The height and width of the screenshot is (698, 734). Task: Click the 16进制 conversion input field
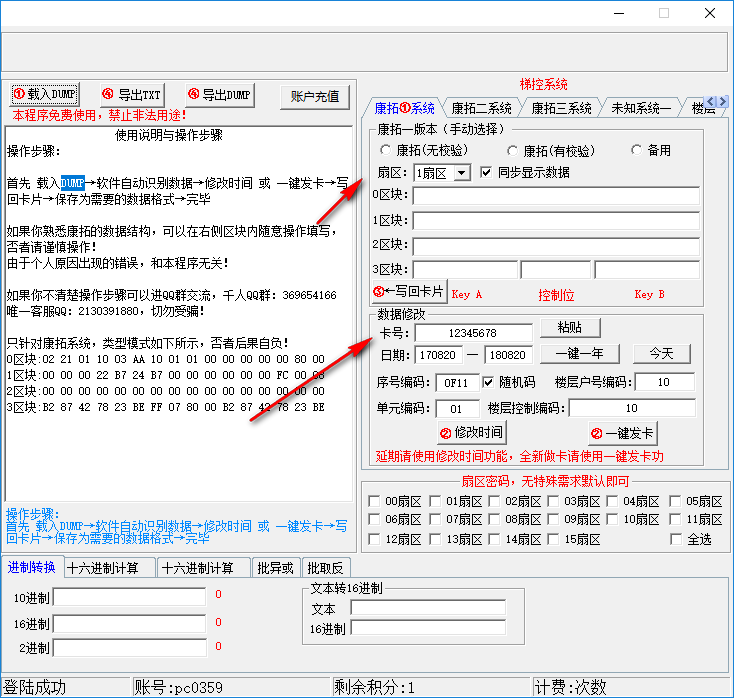(130, 624)
